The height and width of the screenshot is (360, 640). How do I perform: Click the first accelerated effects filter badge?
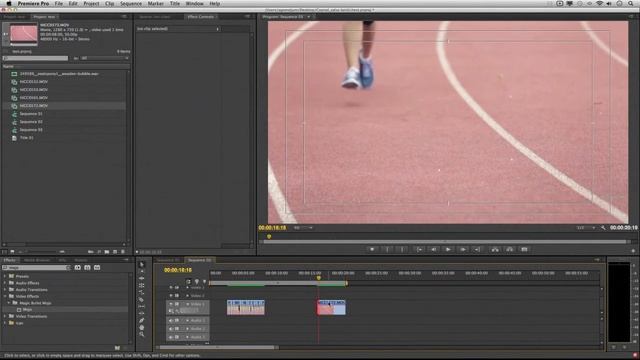[x=78, y=267]
